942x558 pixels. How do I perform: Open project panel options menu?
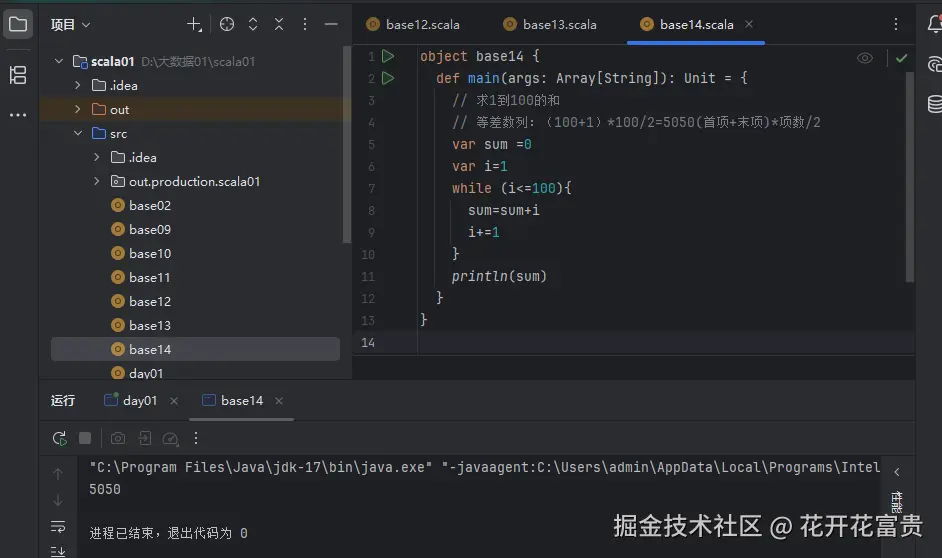pos(305,24)
